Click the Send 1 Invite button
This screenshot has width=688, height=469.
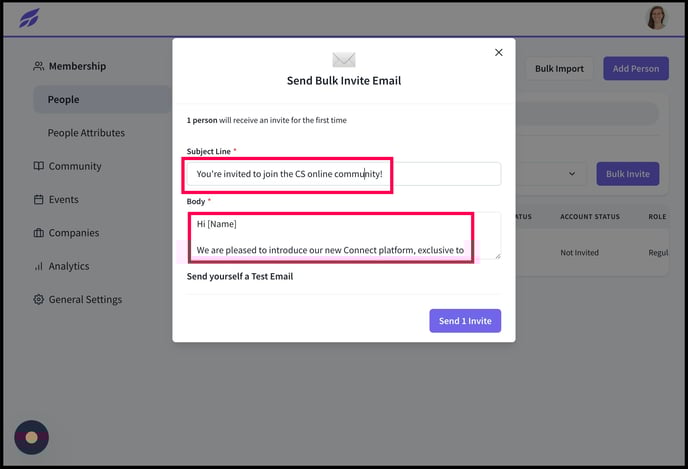point(465,321)
